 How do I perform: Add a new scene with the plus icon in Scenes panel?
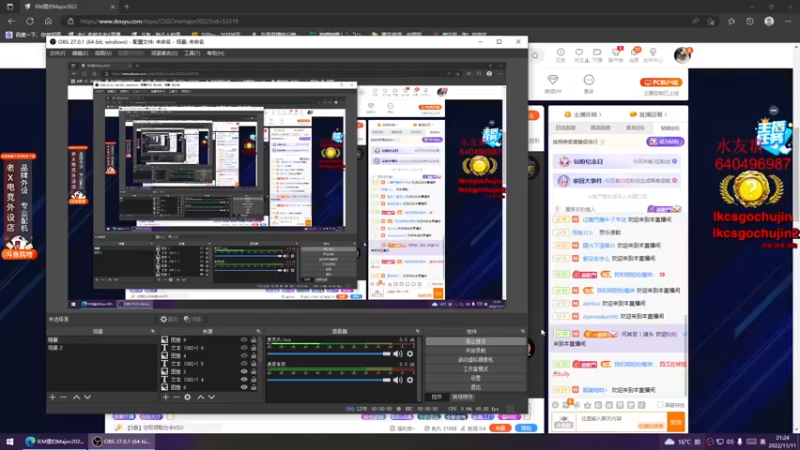point(52,397)
